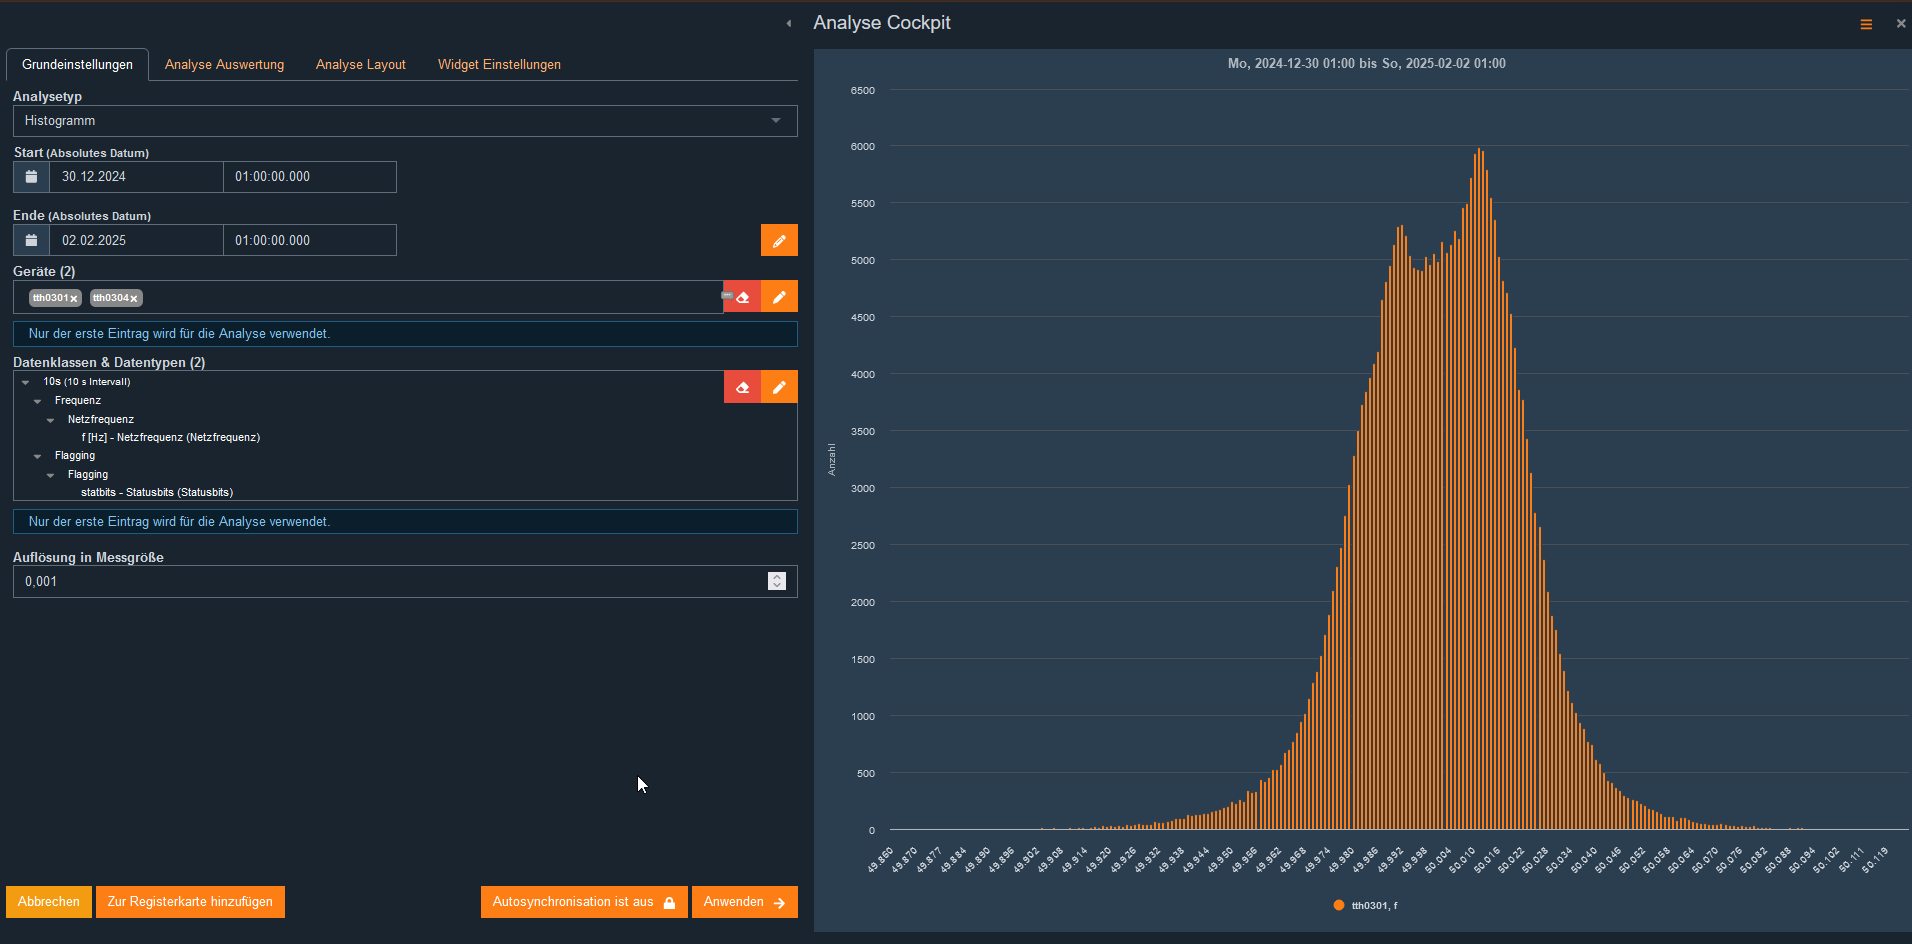Screen dimensions: 1912x944
Task: Open the Analyse Cockpit hamburger menu
Action: (1865, 24)
